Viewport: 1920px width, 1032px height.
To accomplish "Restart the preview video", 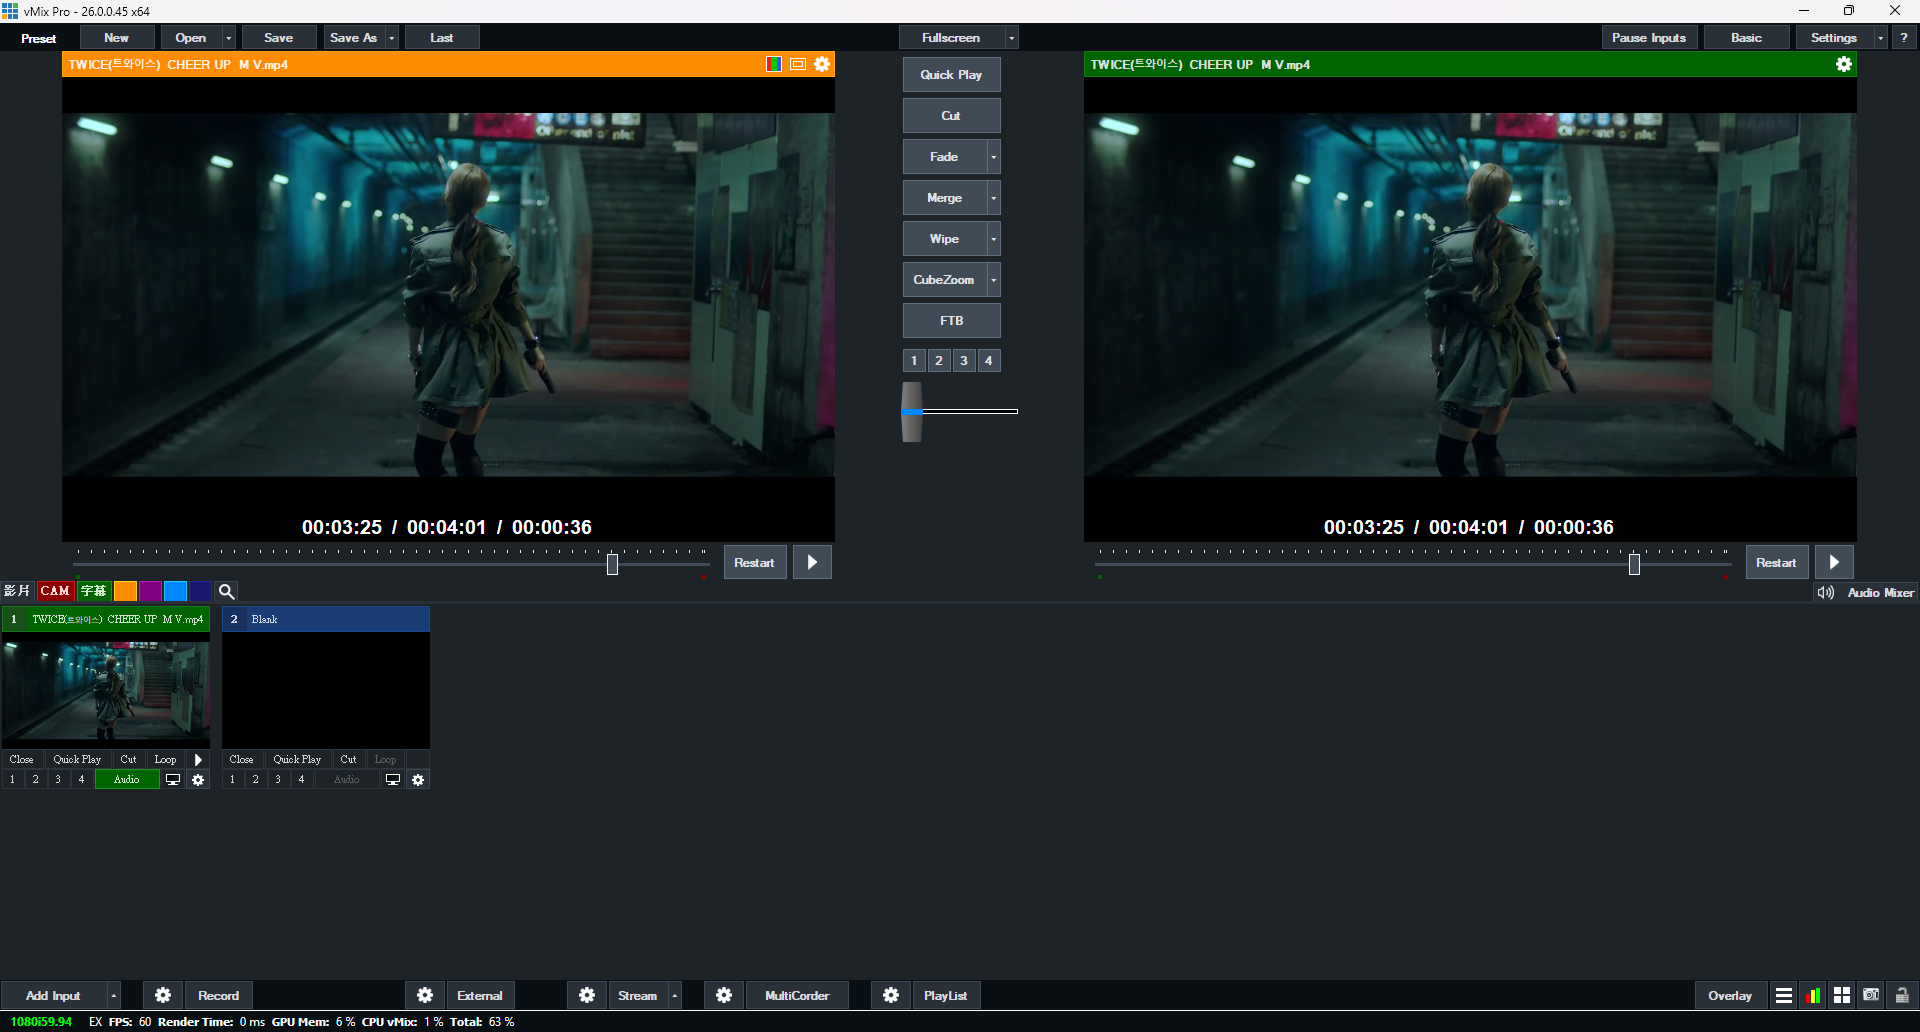I will click(x=754, y=562).
